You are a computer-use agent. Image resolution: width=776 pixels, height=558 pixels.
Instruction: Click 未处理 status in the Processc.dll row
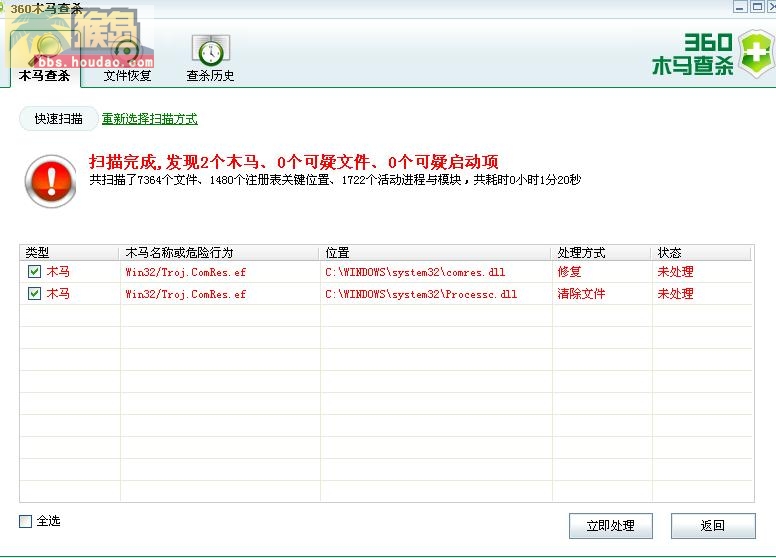pyautogui.click(x=675, y=294)
